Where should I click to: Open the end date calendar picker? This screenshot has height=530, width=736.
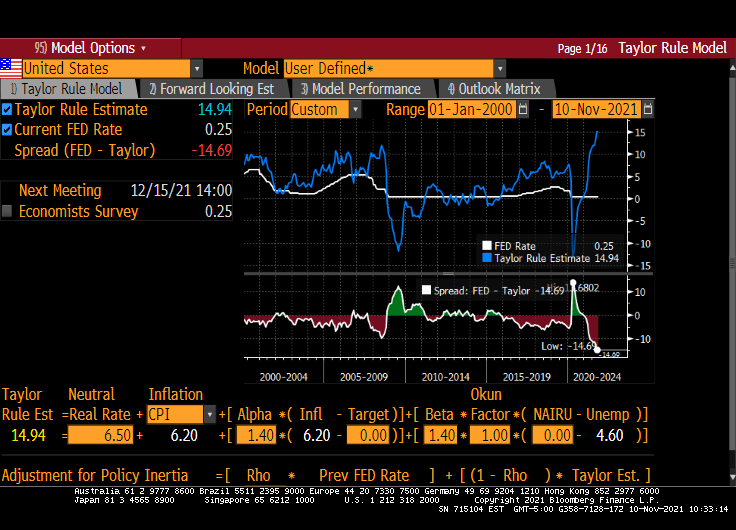tap(648, 109)
